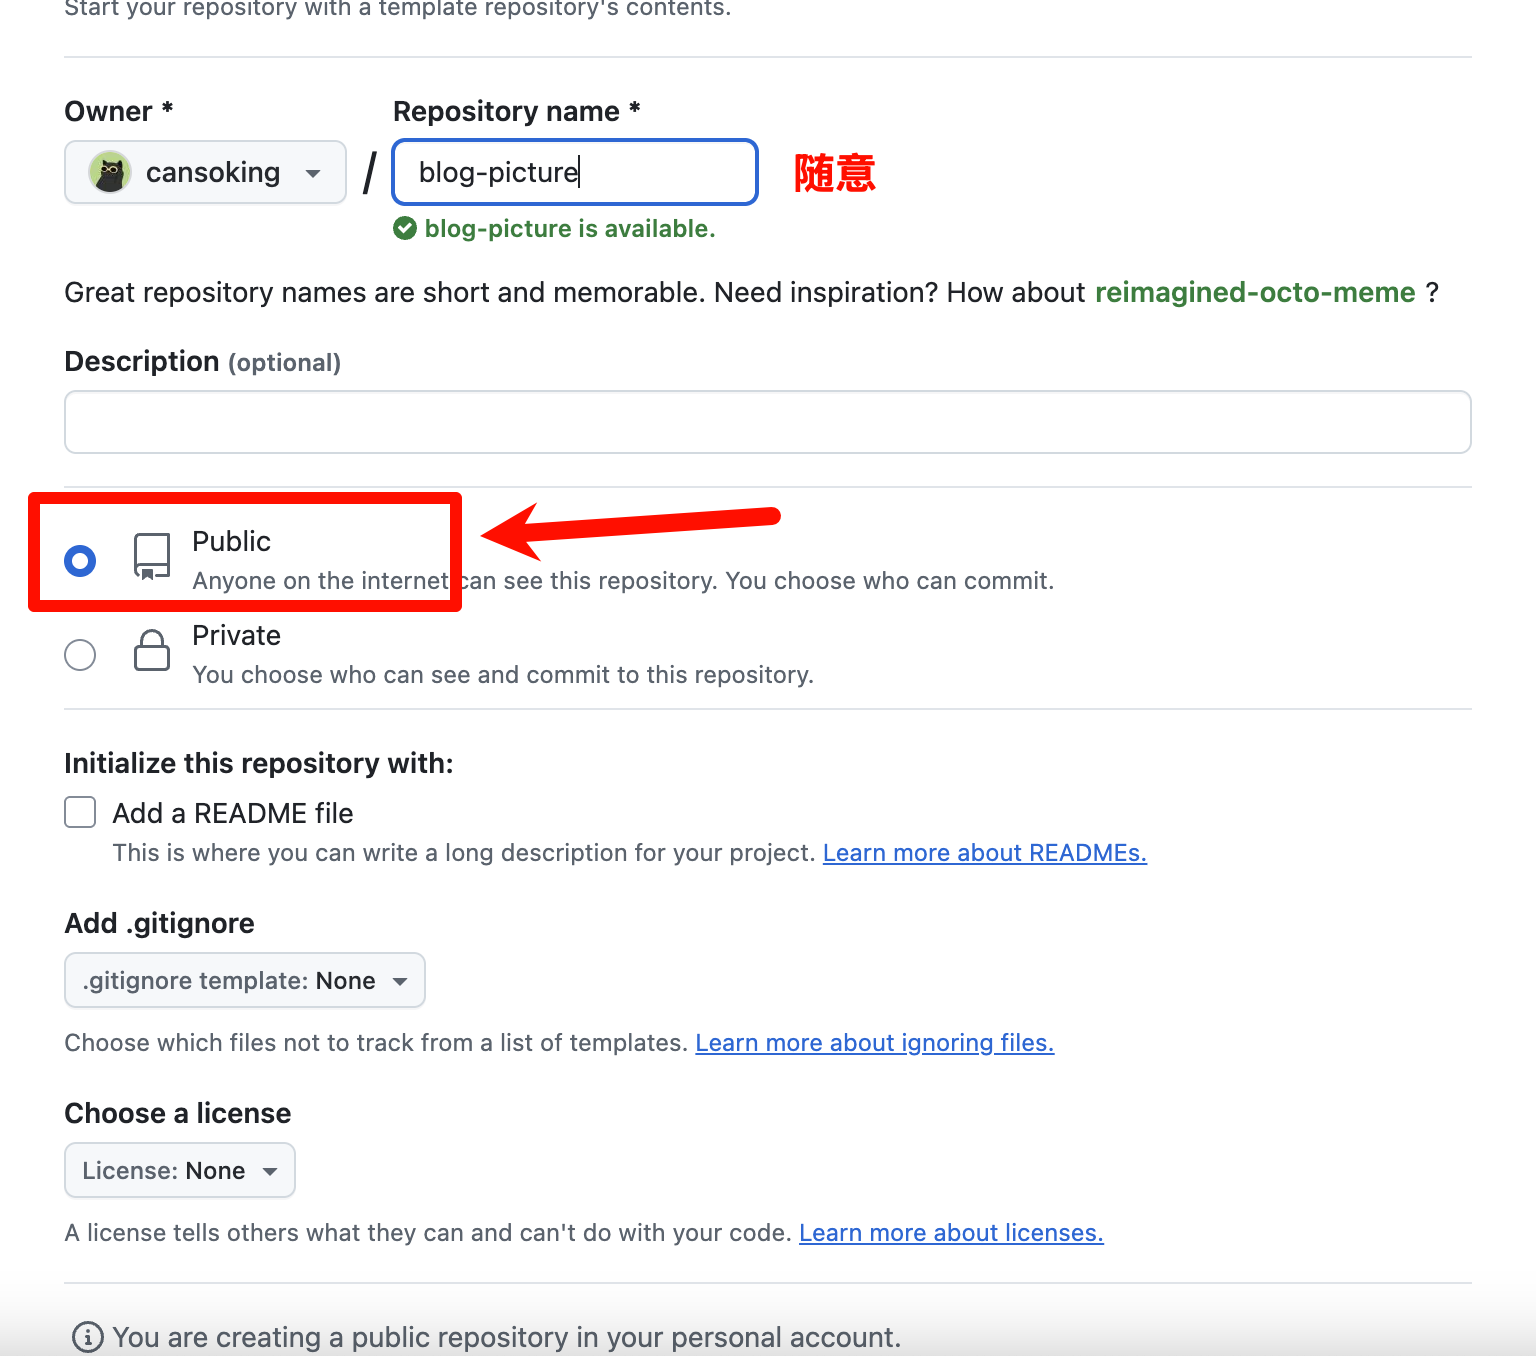The width and height of the screenshot is (1536, 1356).
Task: Open the Owner cansoking dropdown
Action: click(205, 172)
